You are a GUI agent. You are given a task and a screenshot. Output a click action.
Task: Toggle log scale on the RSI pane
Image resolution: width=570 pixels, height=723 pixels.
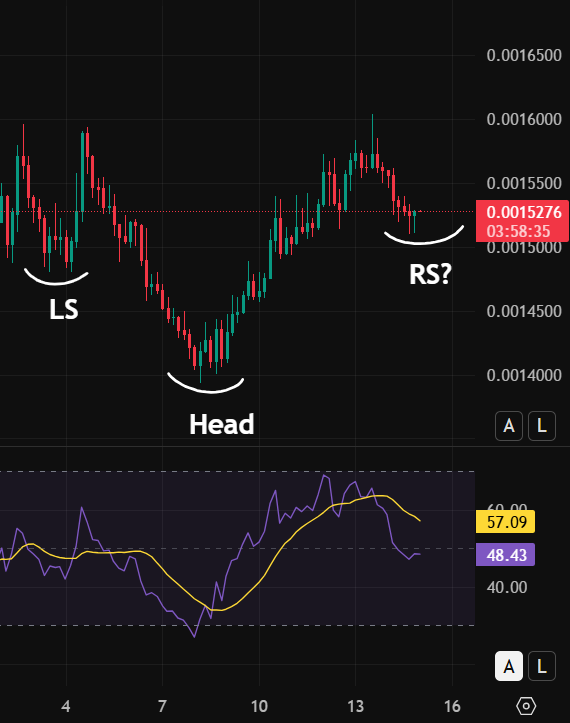[x=542, y=666]
